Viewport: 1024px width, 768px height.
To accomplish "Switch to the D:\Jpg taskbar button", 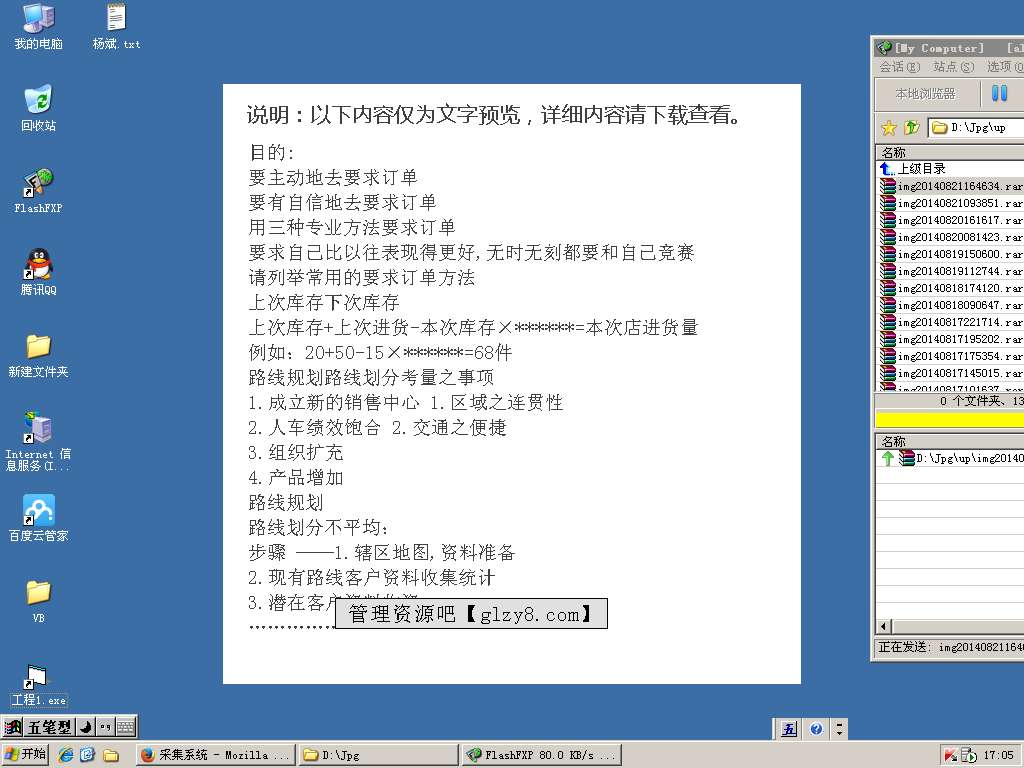I will (x=379, y=755).
